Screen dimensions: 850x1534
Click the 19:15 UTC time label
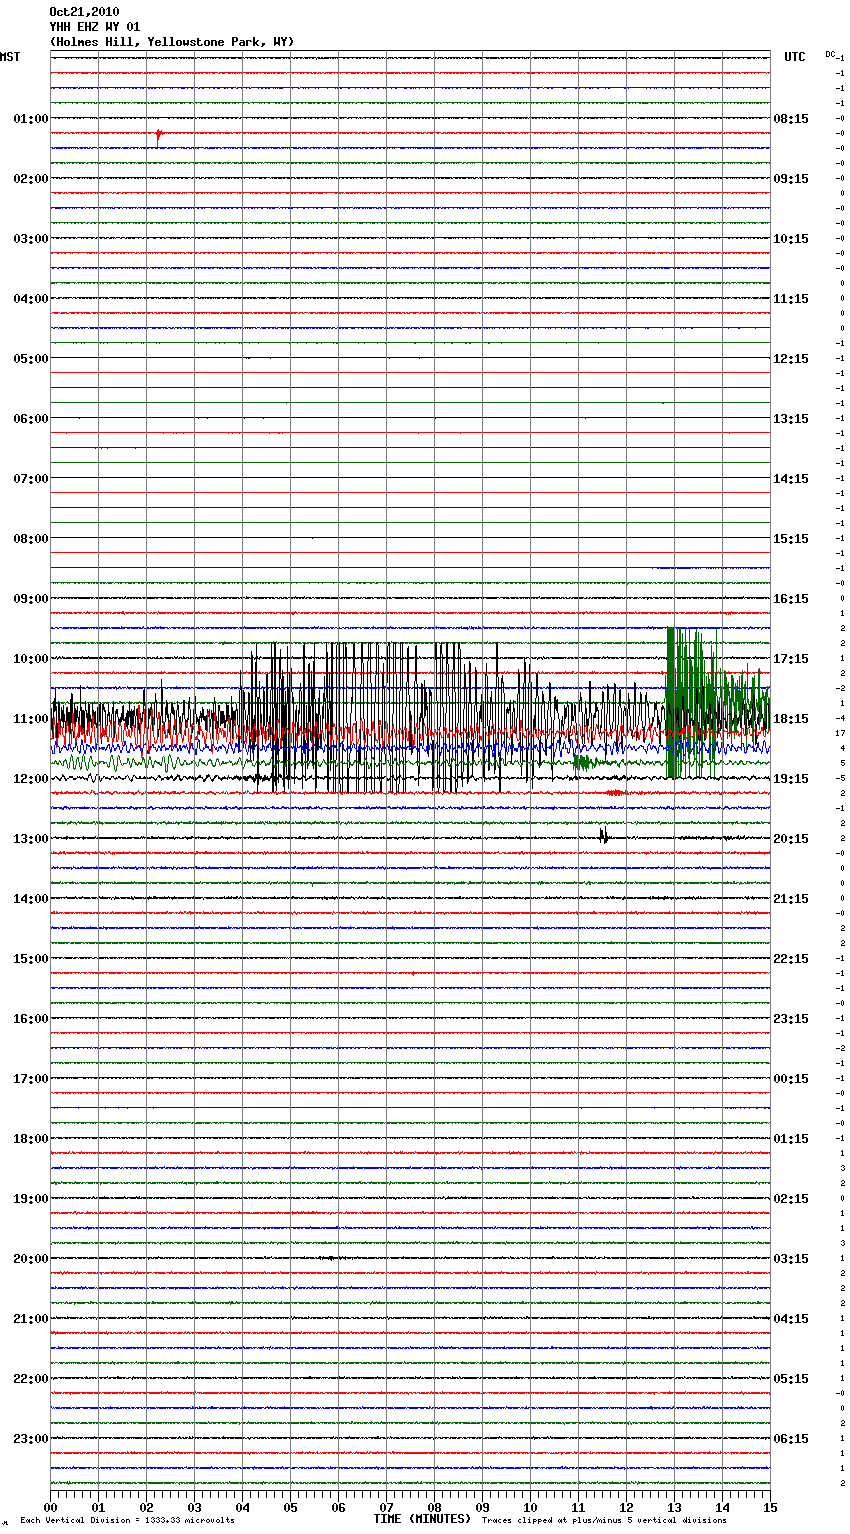(x=791, y=779)
